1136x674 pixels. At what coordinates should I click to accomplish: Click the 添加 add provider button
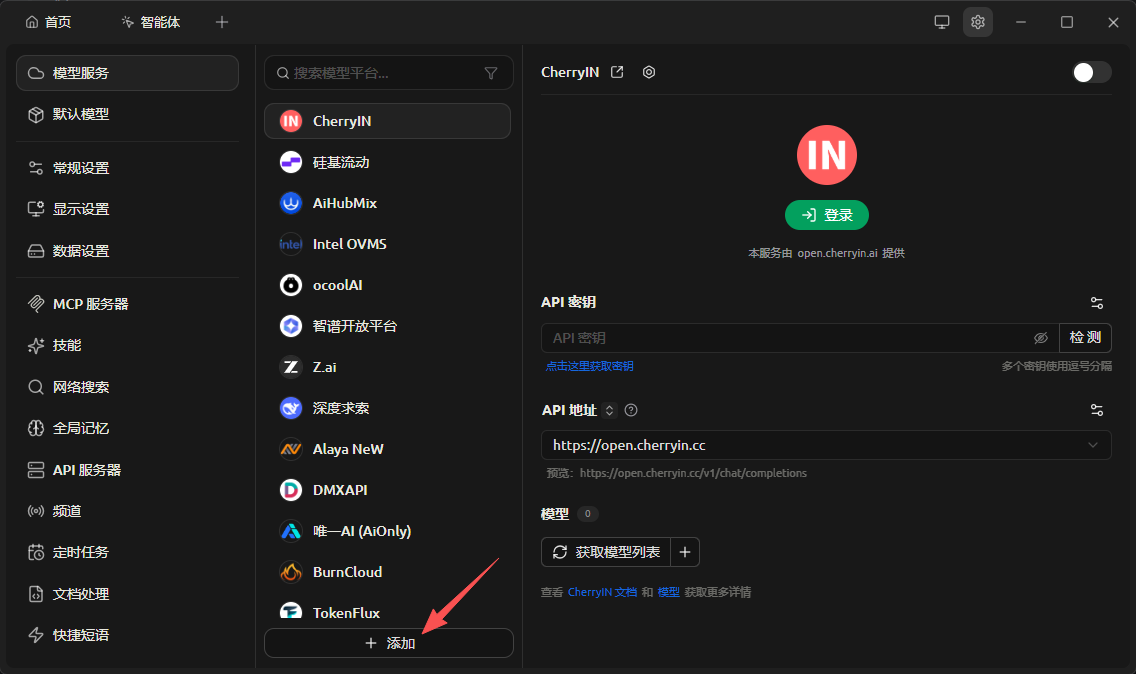(x=389, y=644)
